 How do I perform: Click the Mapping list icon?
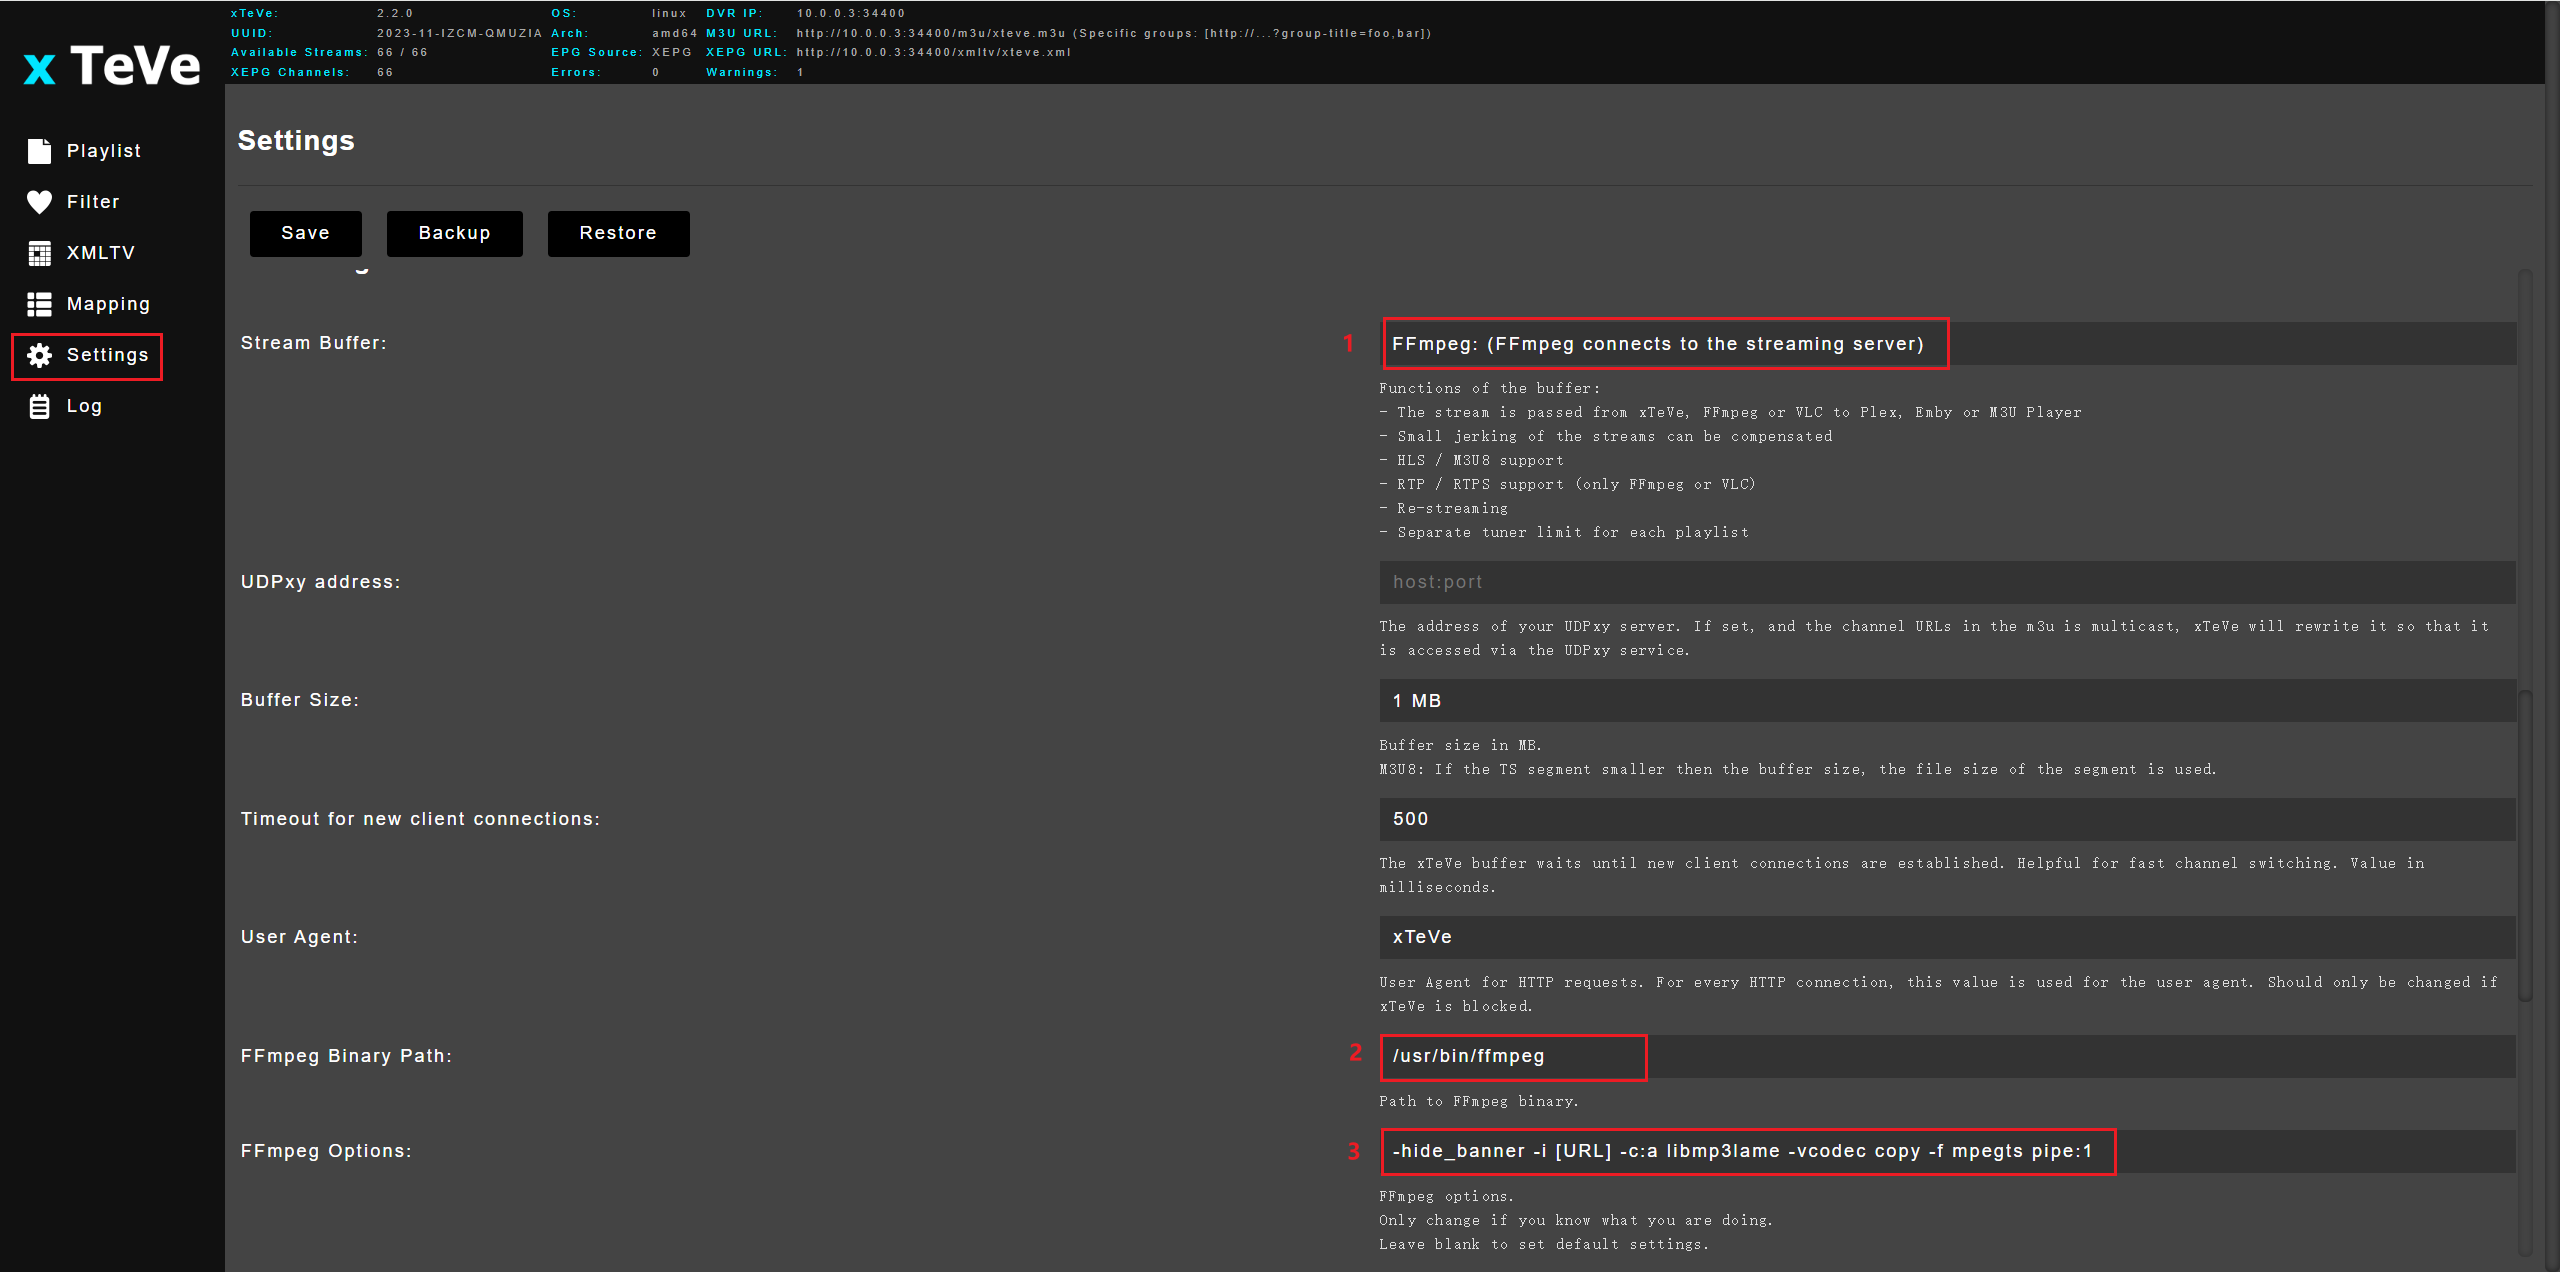[x=39, y=304]
